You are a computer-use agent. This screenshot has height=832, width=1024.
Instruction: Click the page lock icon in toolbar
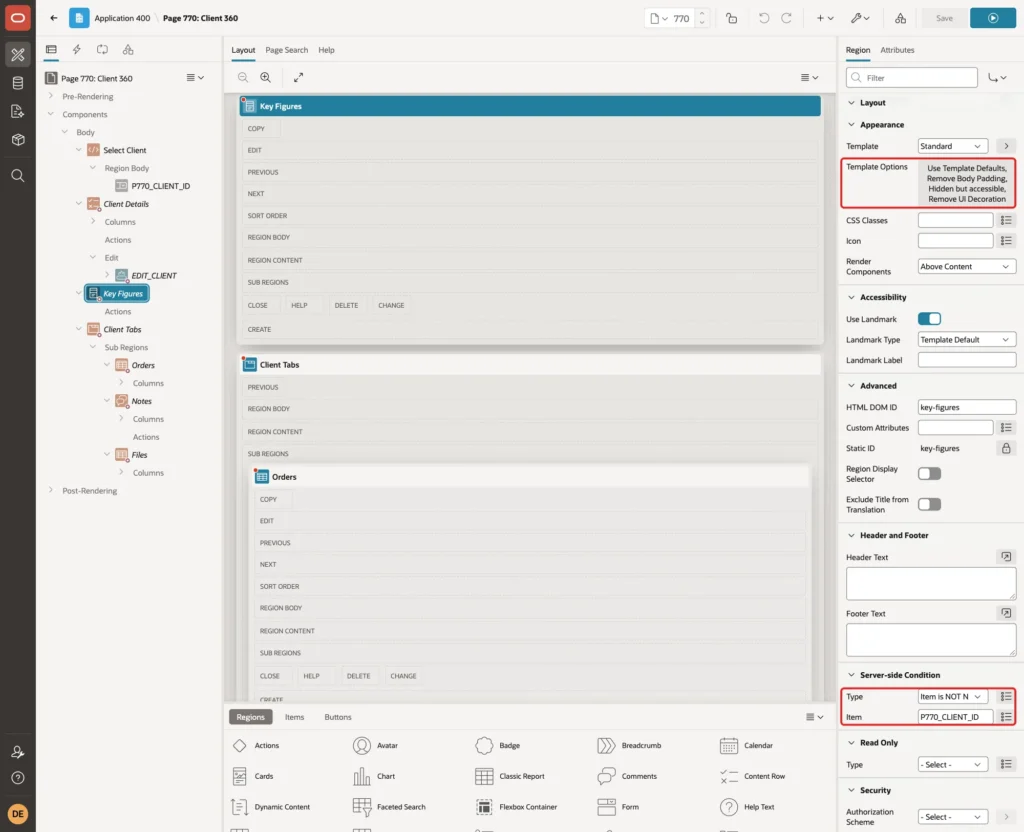[x=731, y=18]
